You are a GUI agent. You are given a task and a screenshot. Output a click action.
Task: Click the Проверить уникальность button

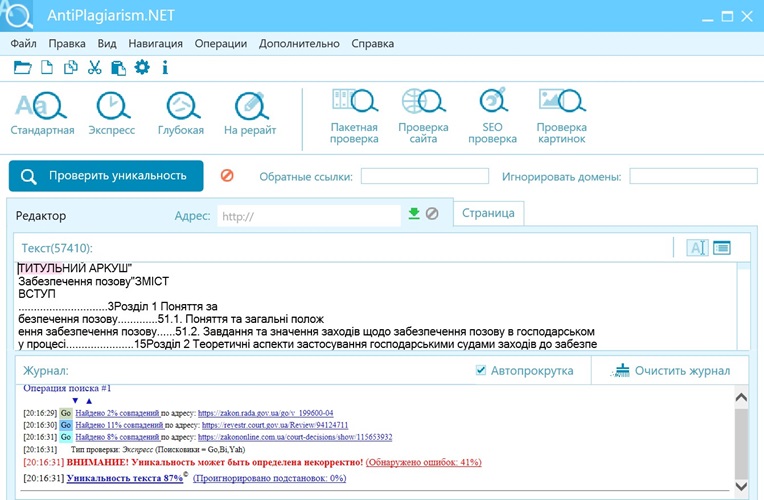pyautogui.click(x=106, y=176)
